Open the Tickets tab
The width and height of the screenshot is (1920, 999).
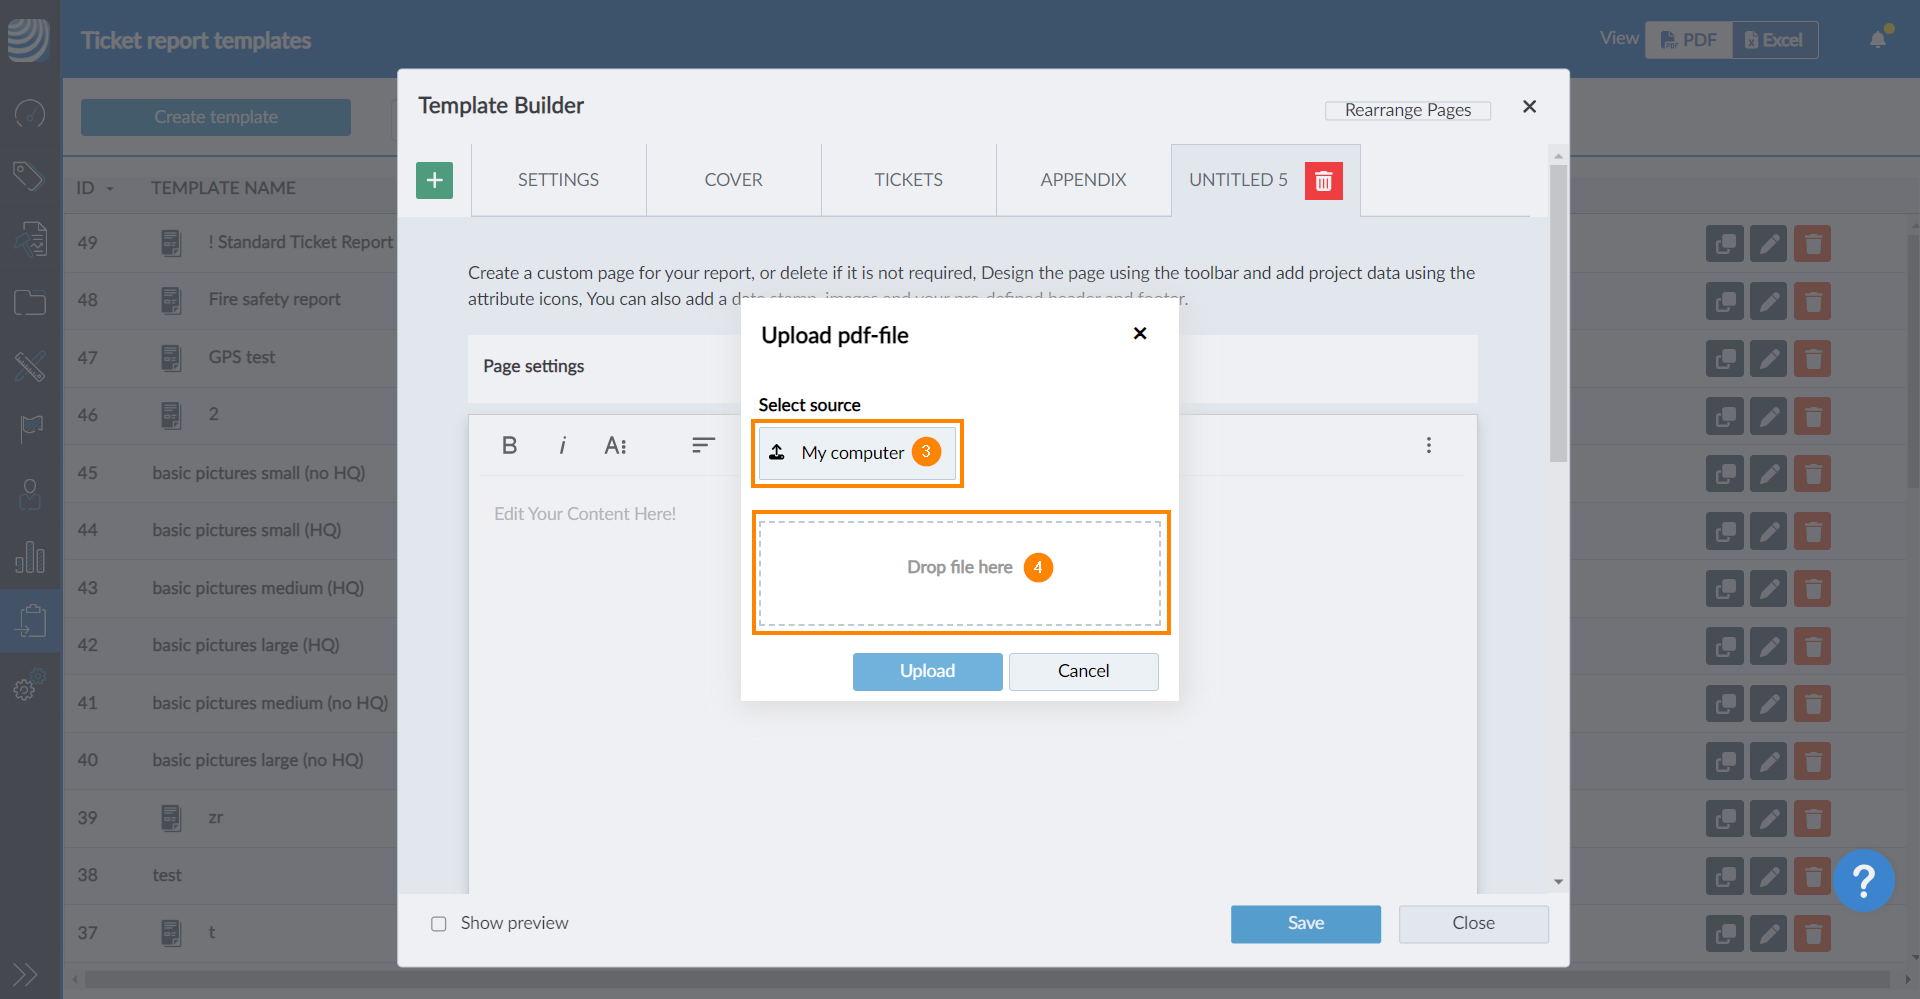tap(908, 180)
